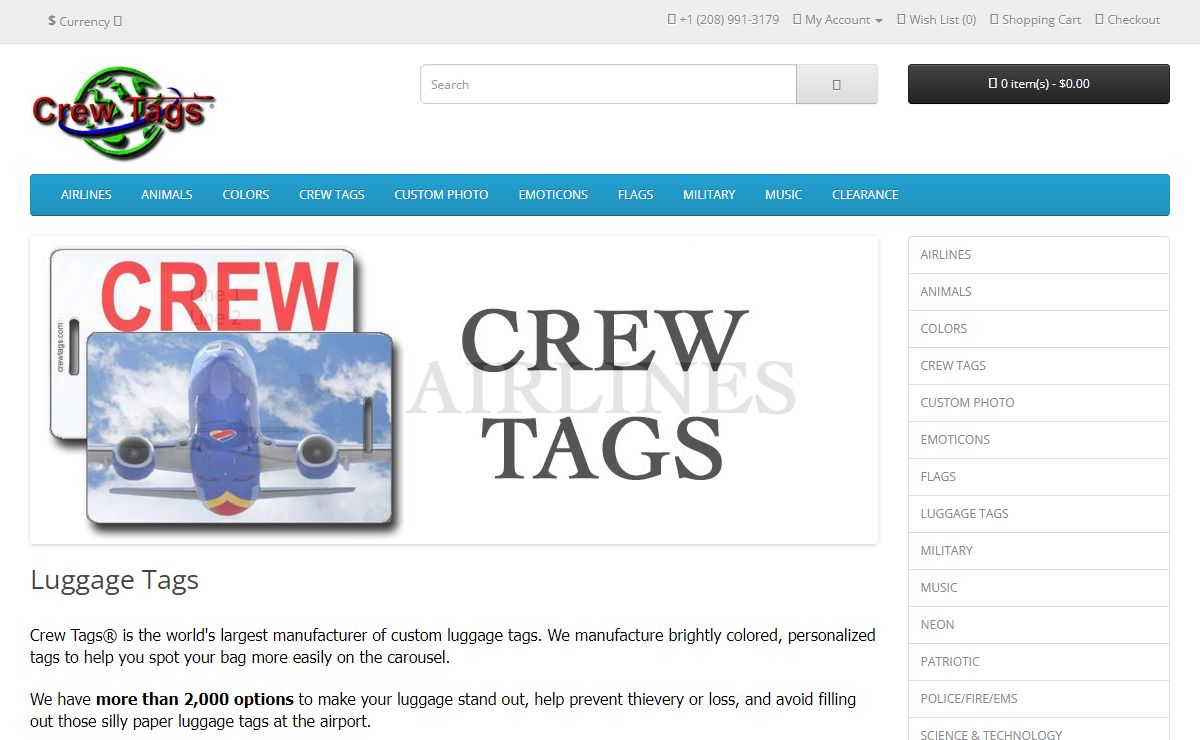Open POLICE/FIRE/EMS in the sidebar list
Screen dimensions: 1200x740
pyautogui.click(x=1038, y=699)
